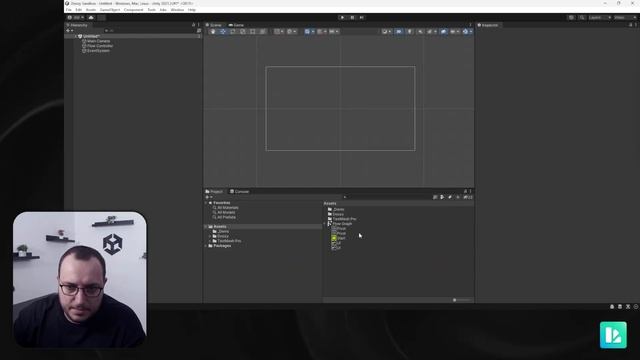Open the Assets menu
Viewport: 640px width, 360px height.
[91, 10]
